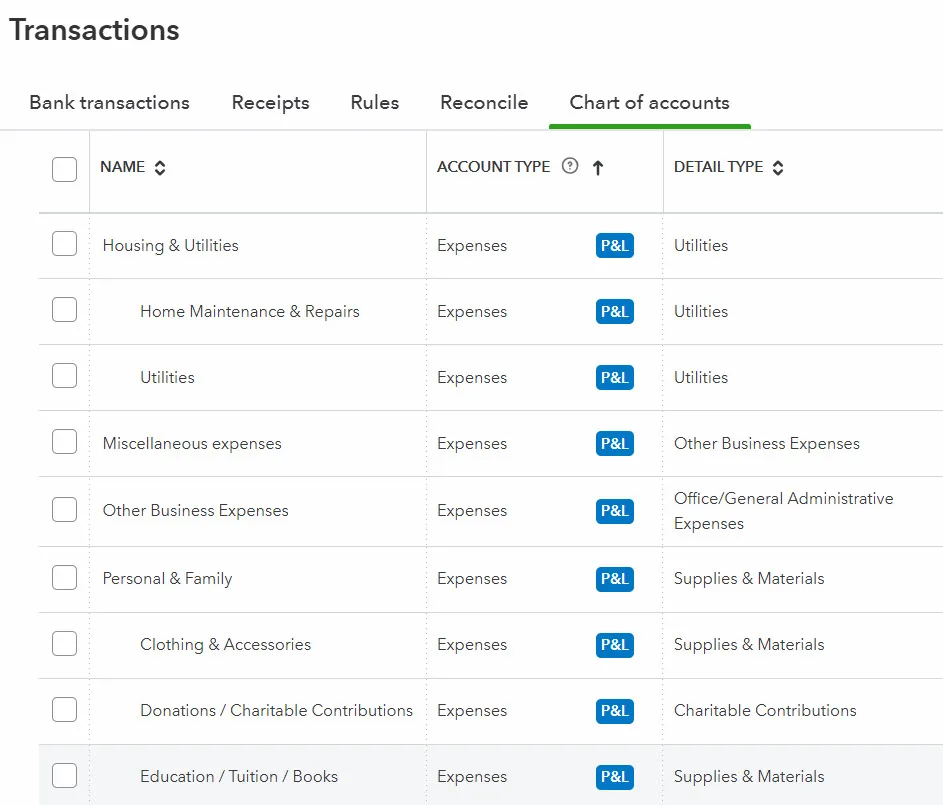Tick the Education / Tuition / Books checkbox
The width and height of the screenshot is (943, 805).
click(64, 775)
